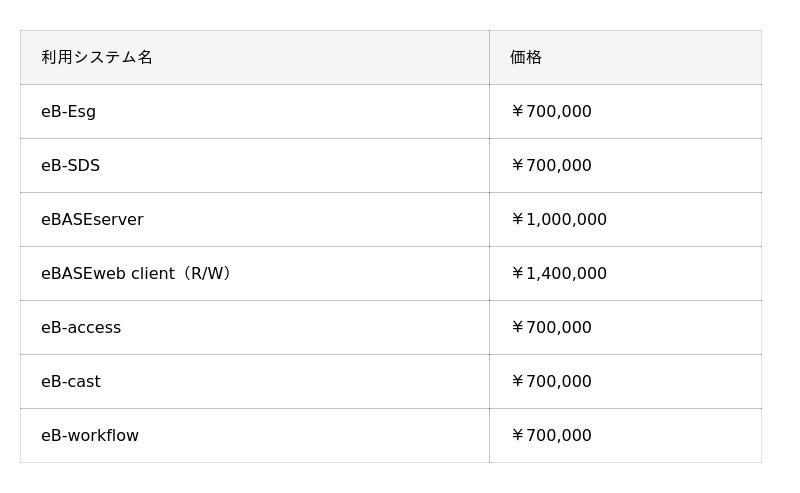The width and height of the screenshot is (800, 493).
Task: Select the eB-workflow system name
Action: pos(90,435)
